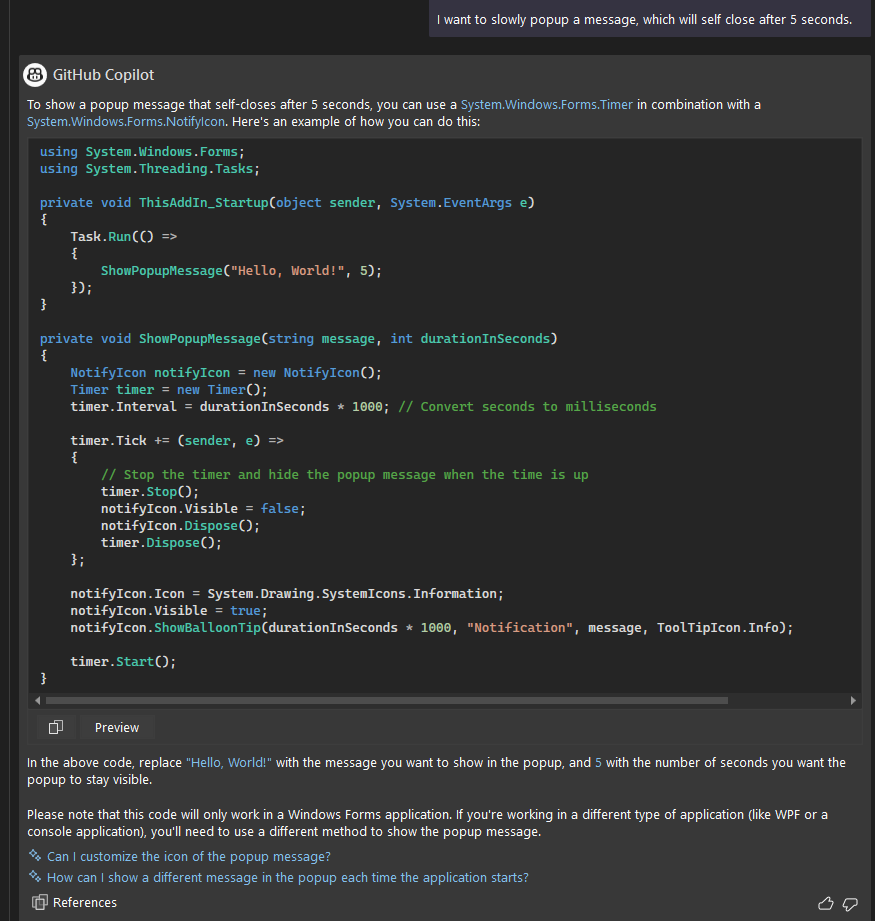Click "using System.Windows.Forms;" code line

[142, 152]
